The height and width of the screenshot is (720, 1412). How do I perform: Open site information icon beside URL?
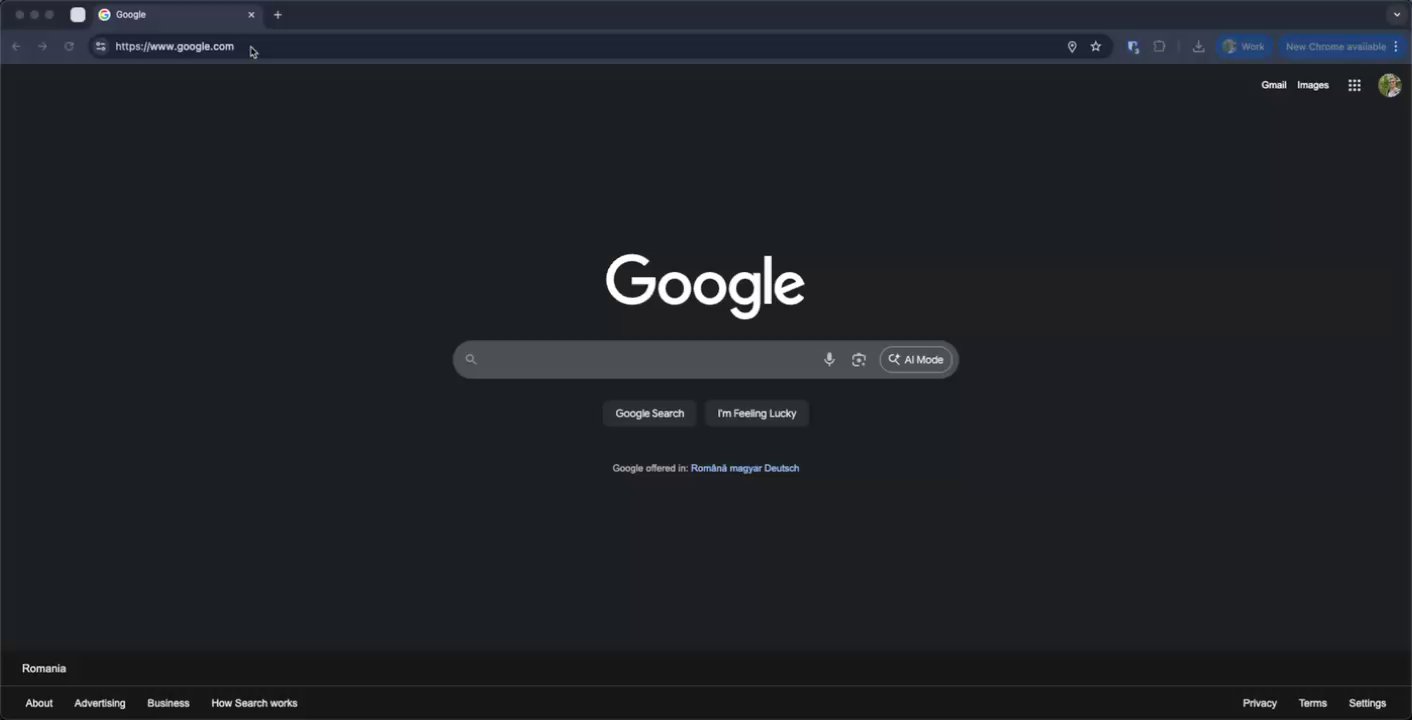[x=100, y=46]
